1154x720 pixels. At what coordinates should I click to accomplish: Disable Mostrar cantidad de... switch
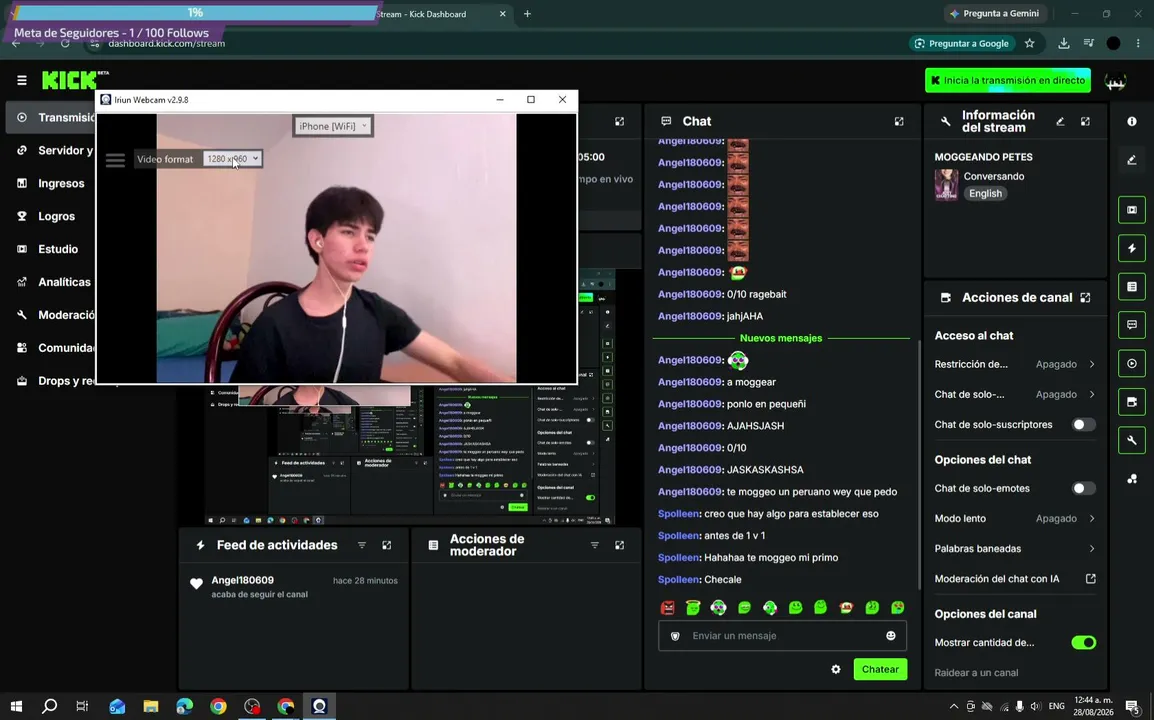[1083, 643]
